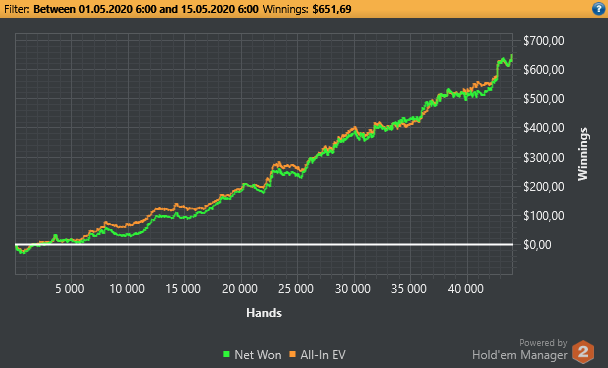Select the All-In EV legend label
Image resolution: width=608 pixels, height=368 pixels.
coord(323,354)
